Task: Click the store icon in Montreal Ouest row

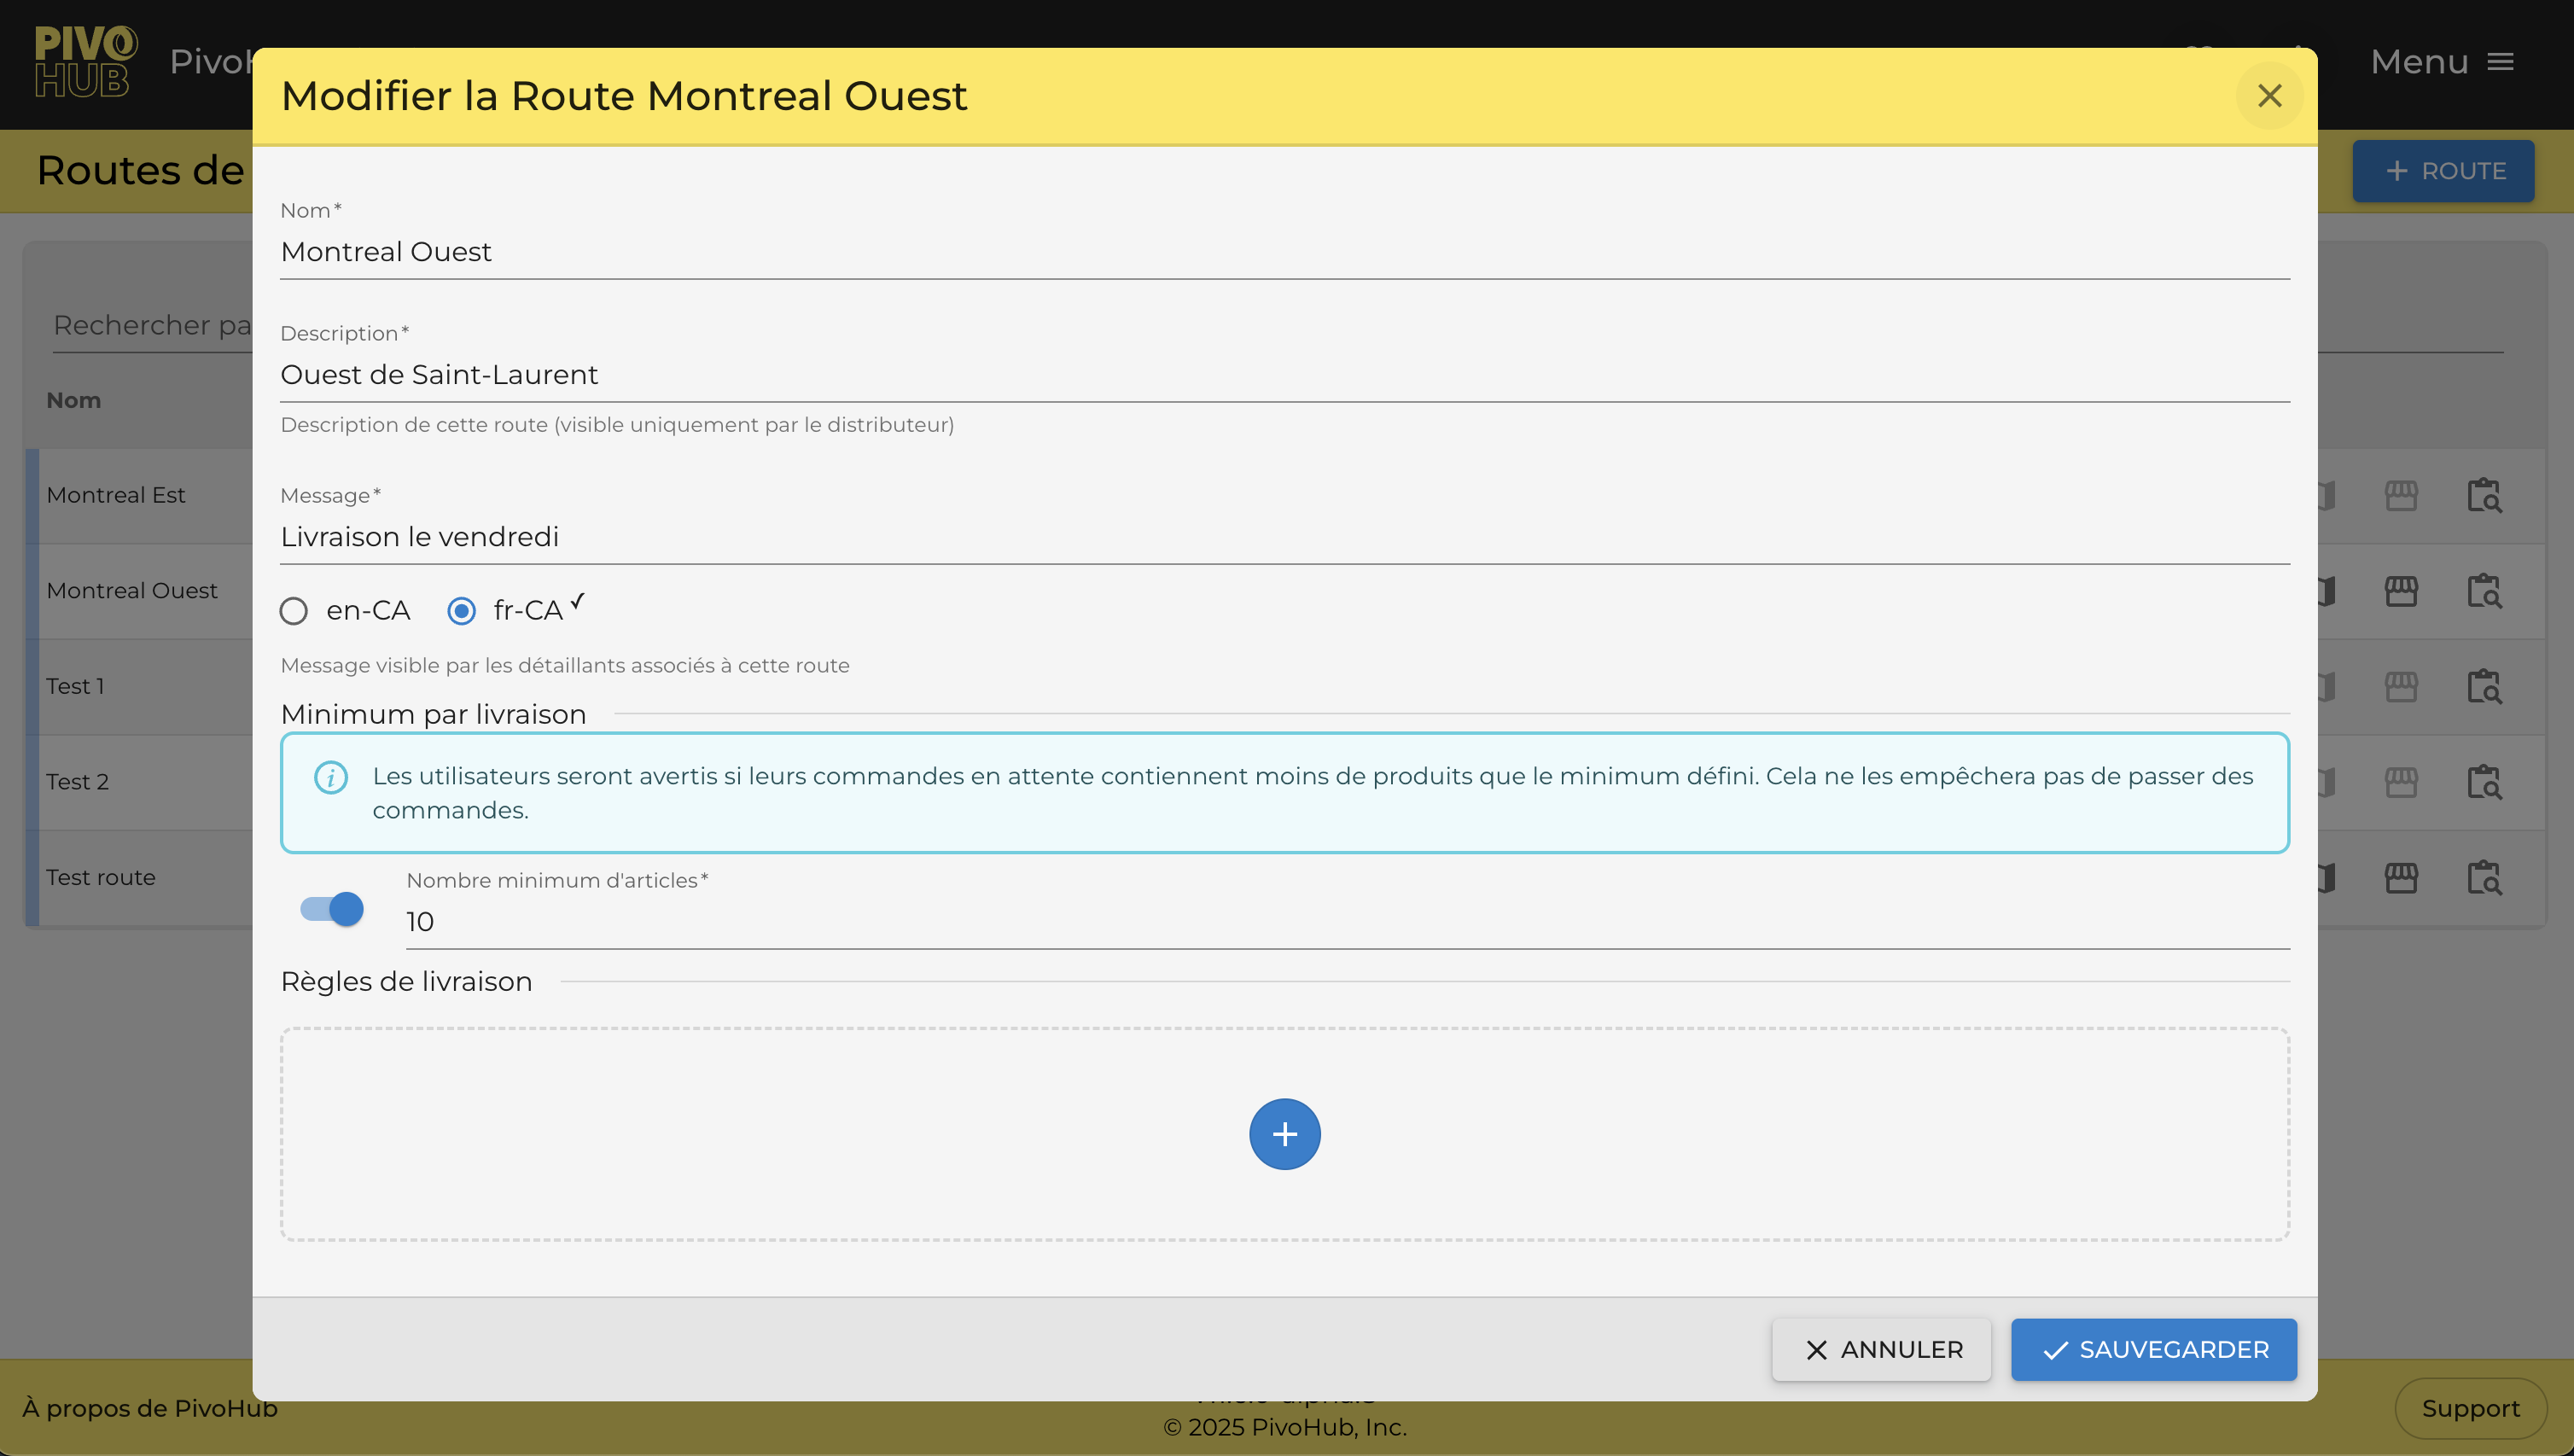Action: click(x=2401, y=591)
